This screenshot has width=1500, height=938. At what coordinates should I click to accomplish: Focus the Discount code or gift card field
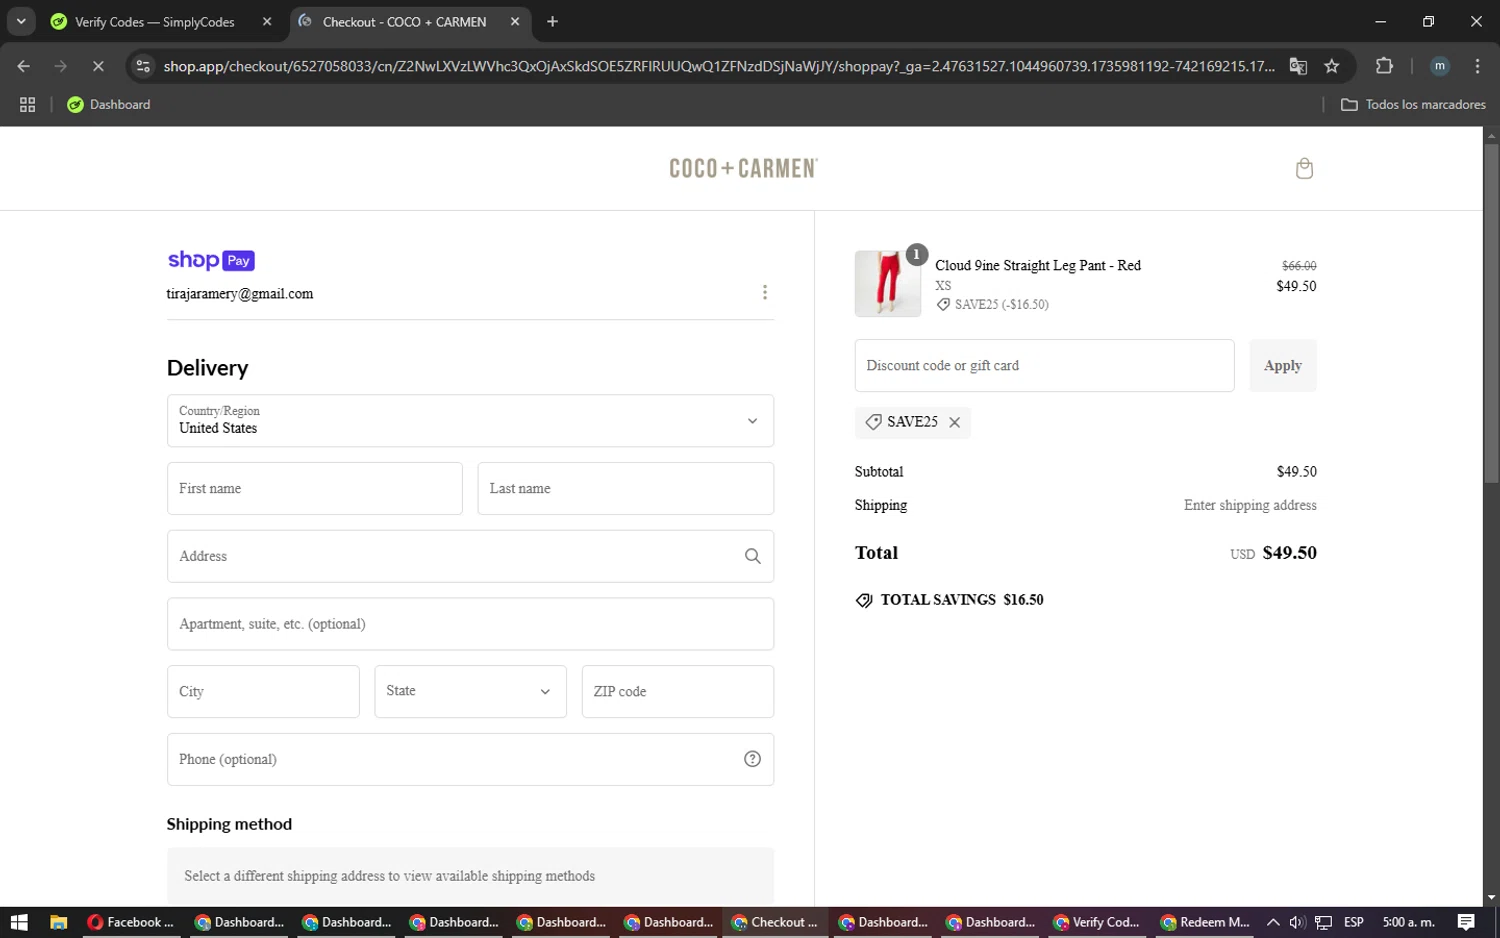[1044, 365]
